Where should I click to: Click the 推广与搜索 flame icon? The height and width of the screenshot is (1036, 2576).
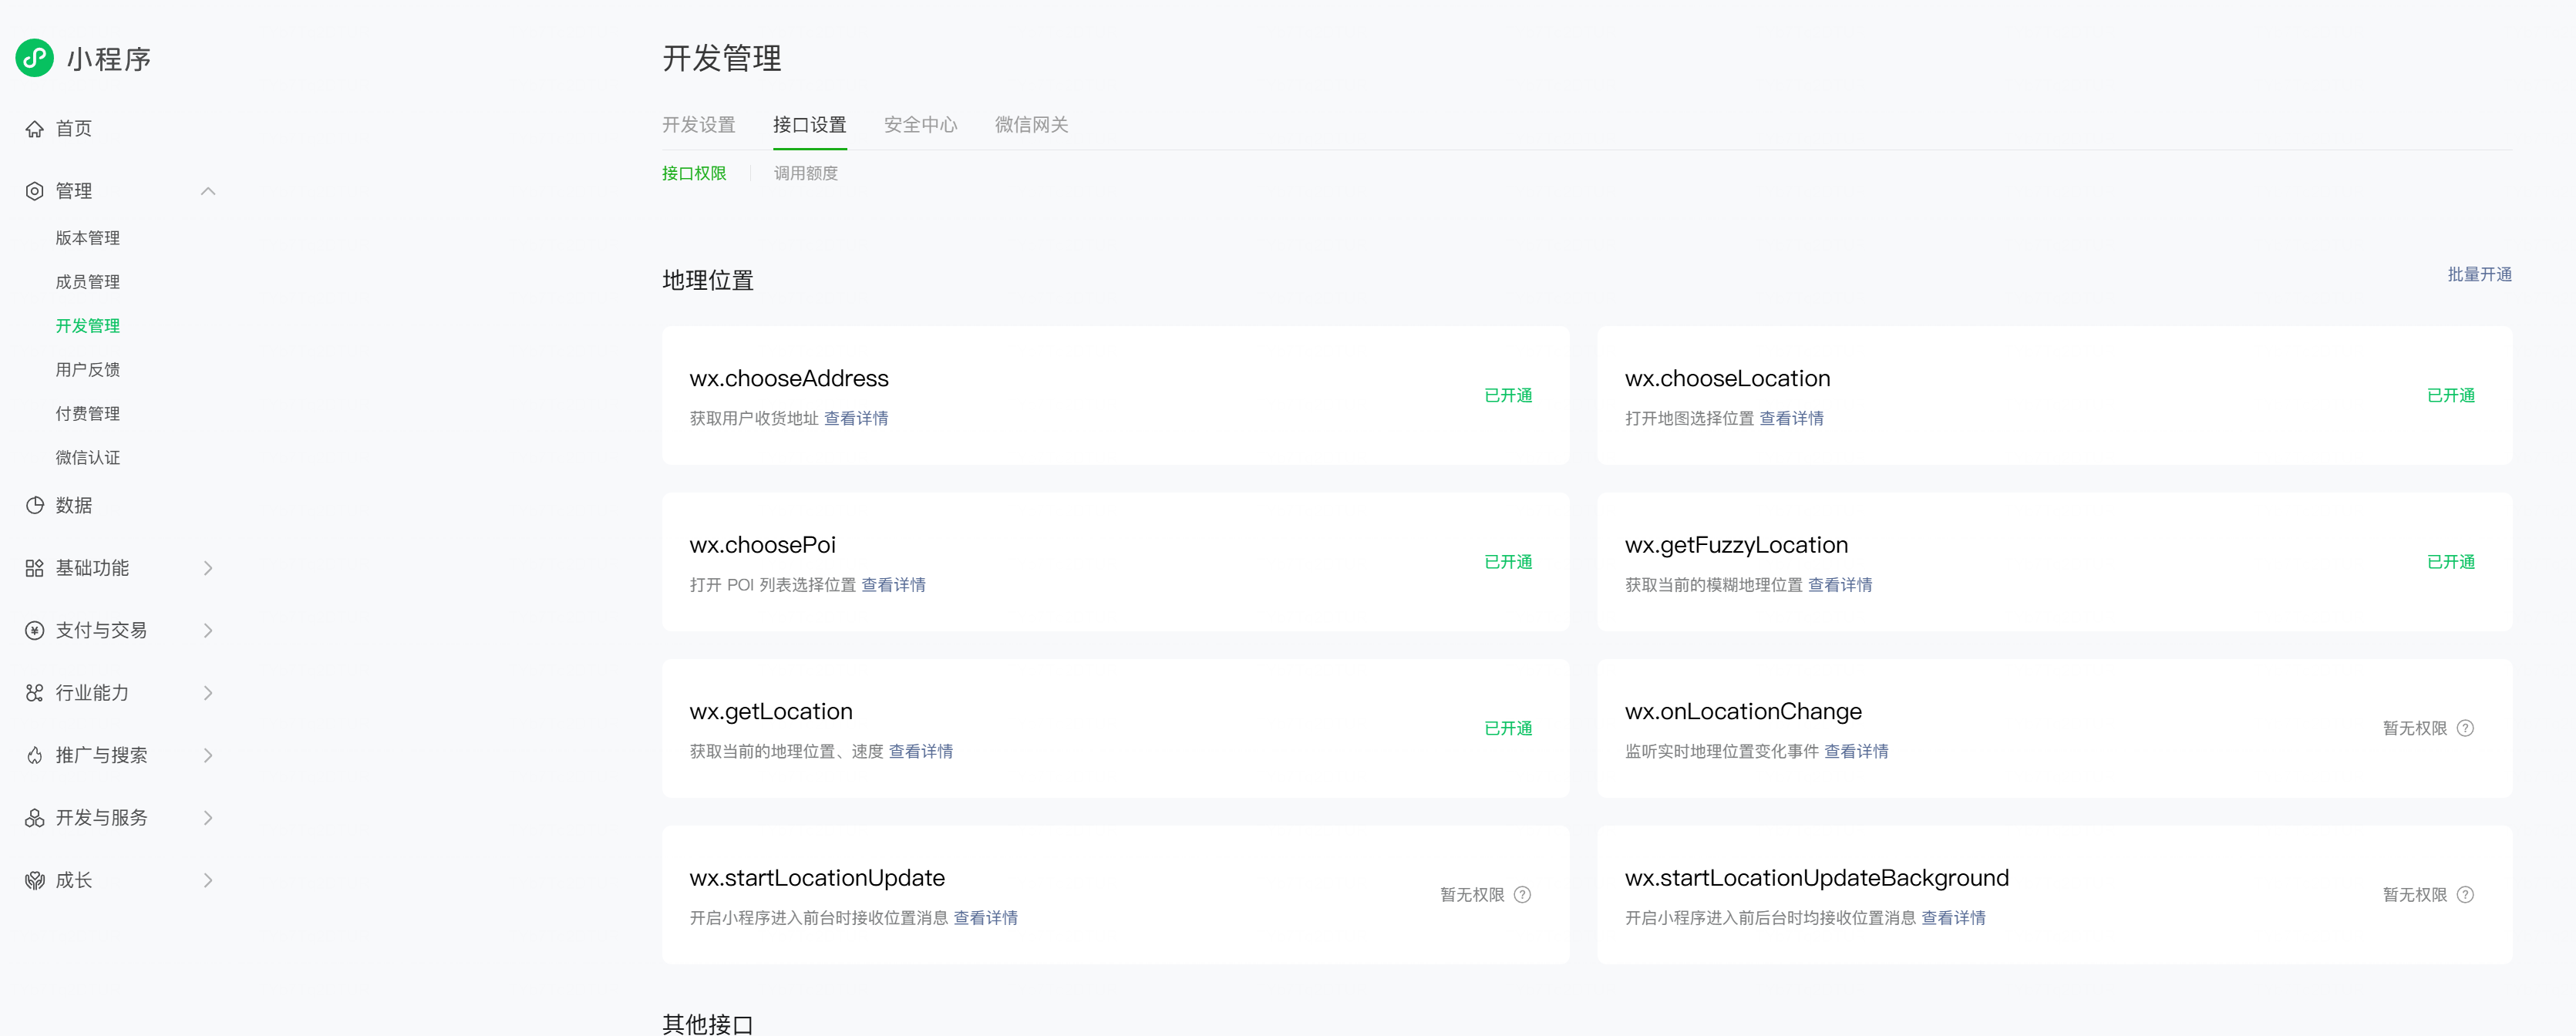point(35,756)
